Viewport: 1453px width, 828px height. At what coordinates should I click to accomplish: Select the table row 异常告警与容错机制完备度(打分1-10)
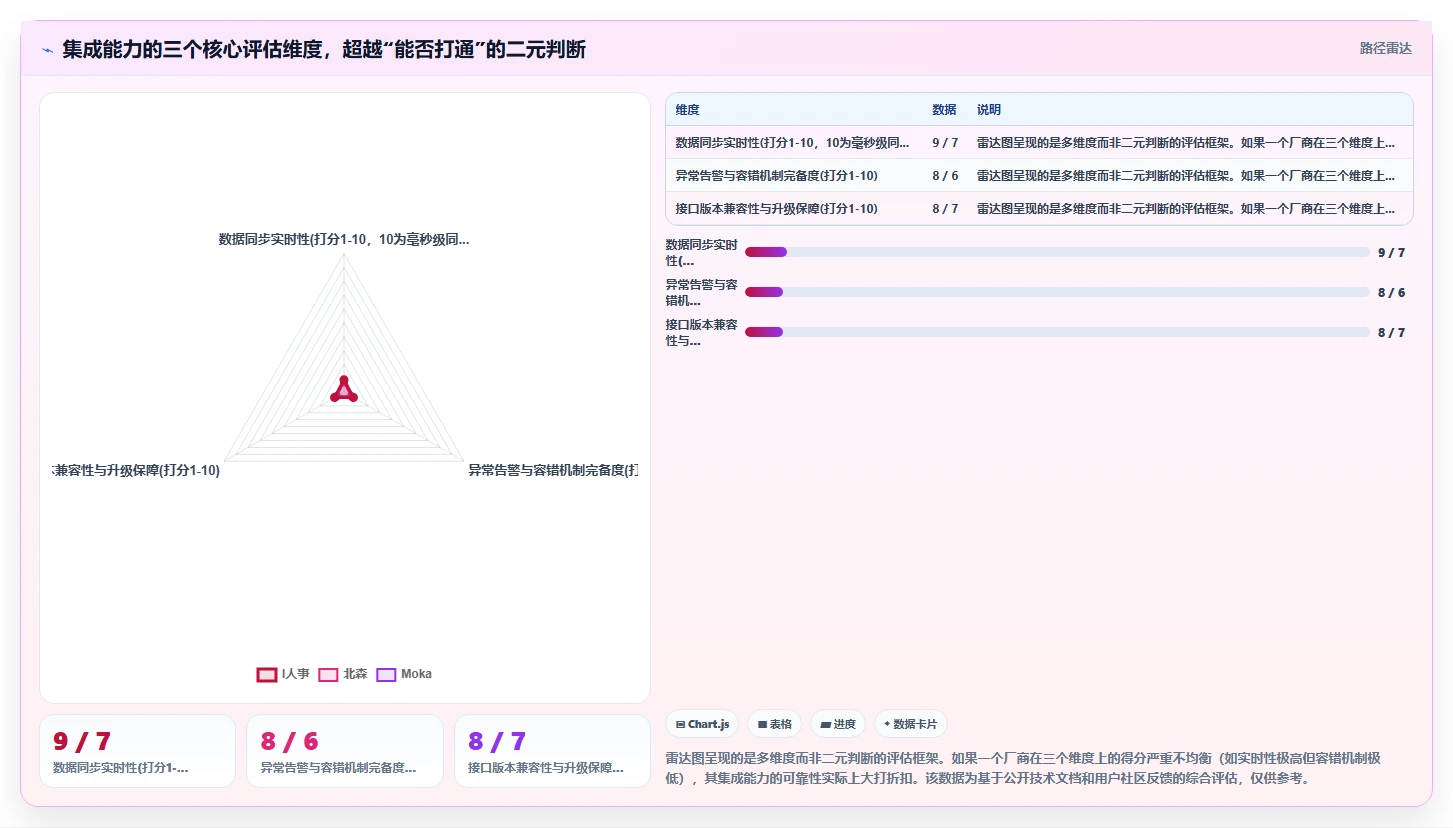click(1039, 176)
